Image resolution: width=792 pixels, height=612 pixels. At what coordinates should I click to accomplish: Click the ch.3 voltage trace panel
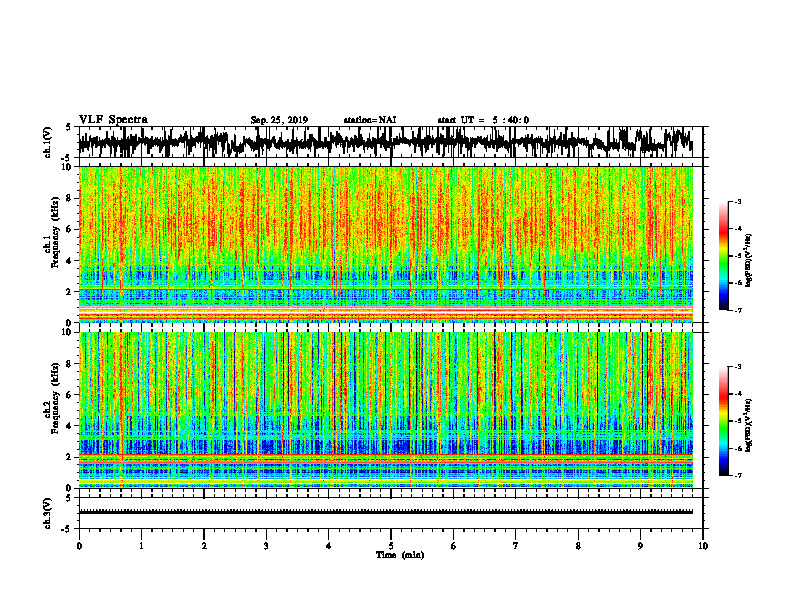(391, 513)
